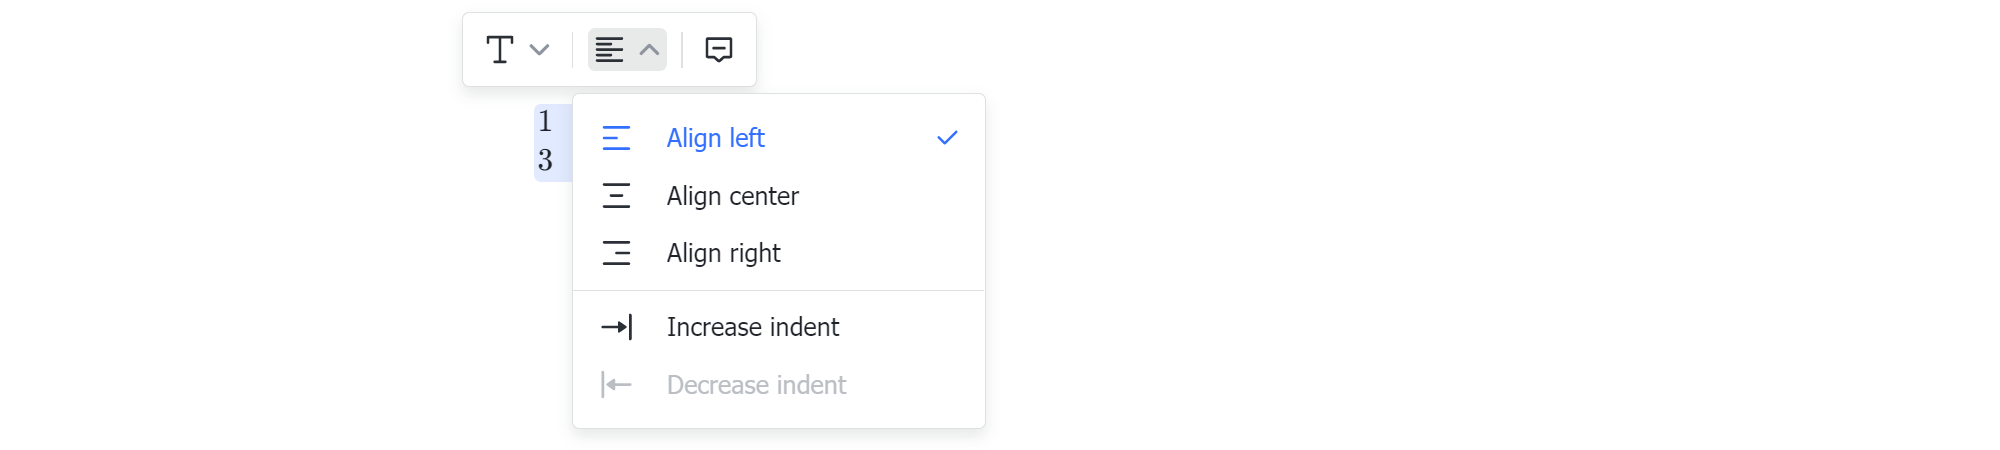This screenshot has width=2000, height=450.
Task: Click the highlighted number 1 line
Action: 545,122
